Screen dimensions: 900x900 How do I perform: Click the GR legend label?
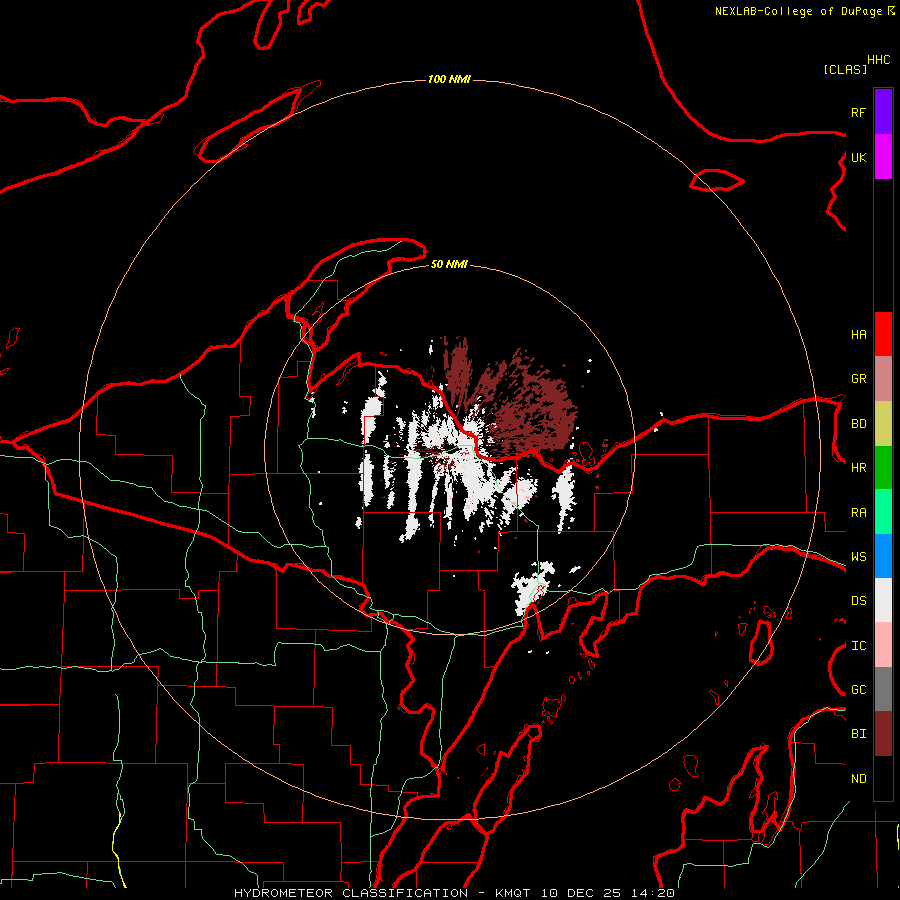click(858, 379)
